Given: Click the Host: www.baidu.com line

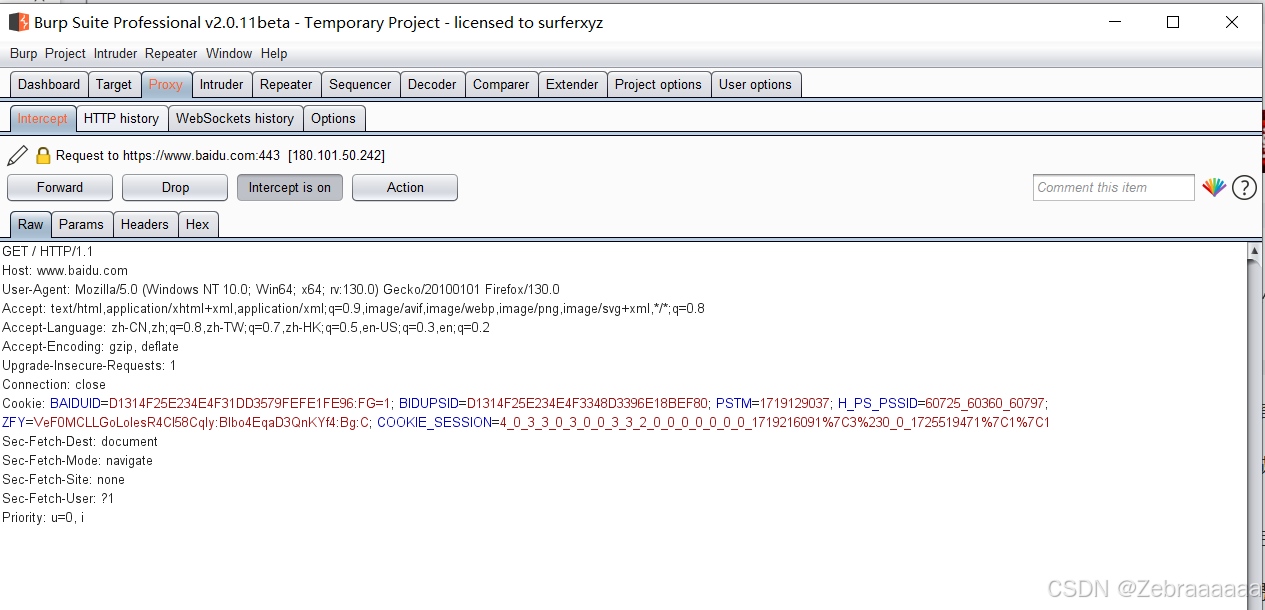Looking at the screenshot, I should tap(65, 270).
